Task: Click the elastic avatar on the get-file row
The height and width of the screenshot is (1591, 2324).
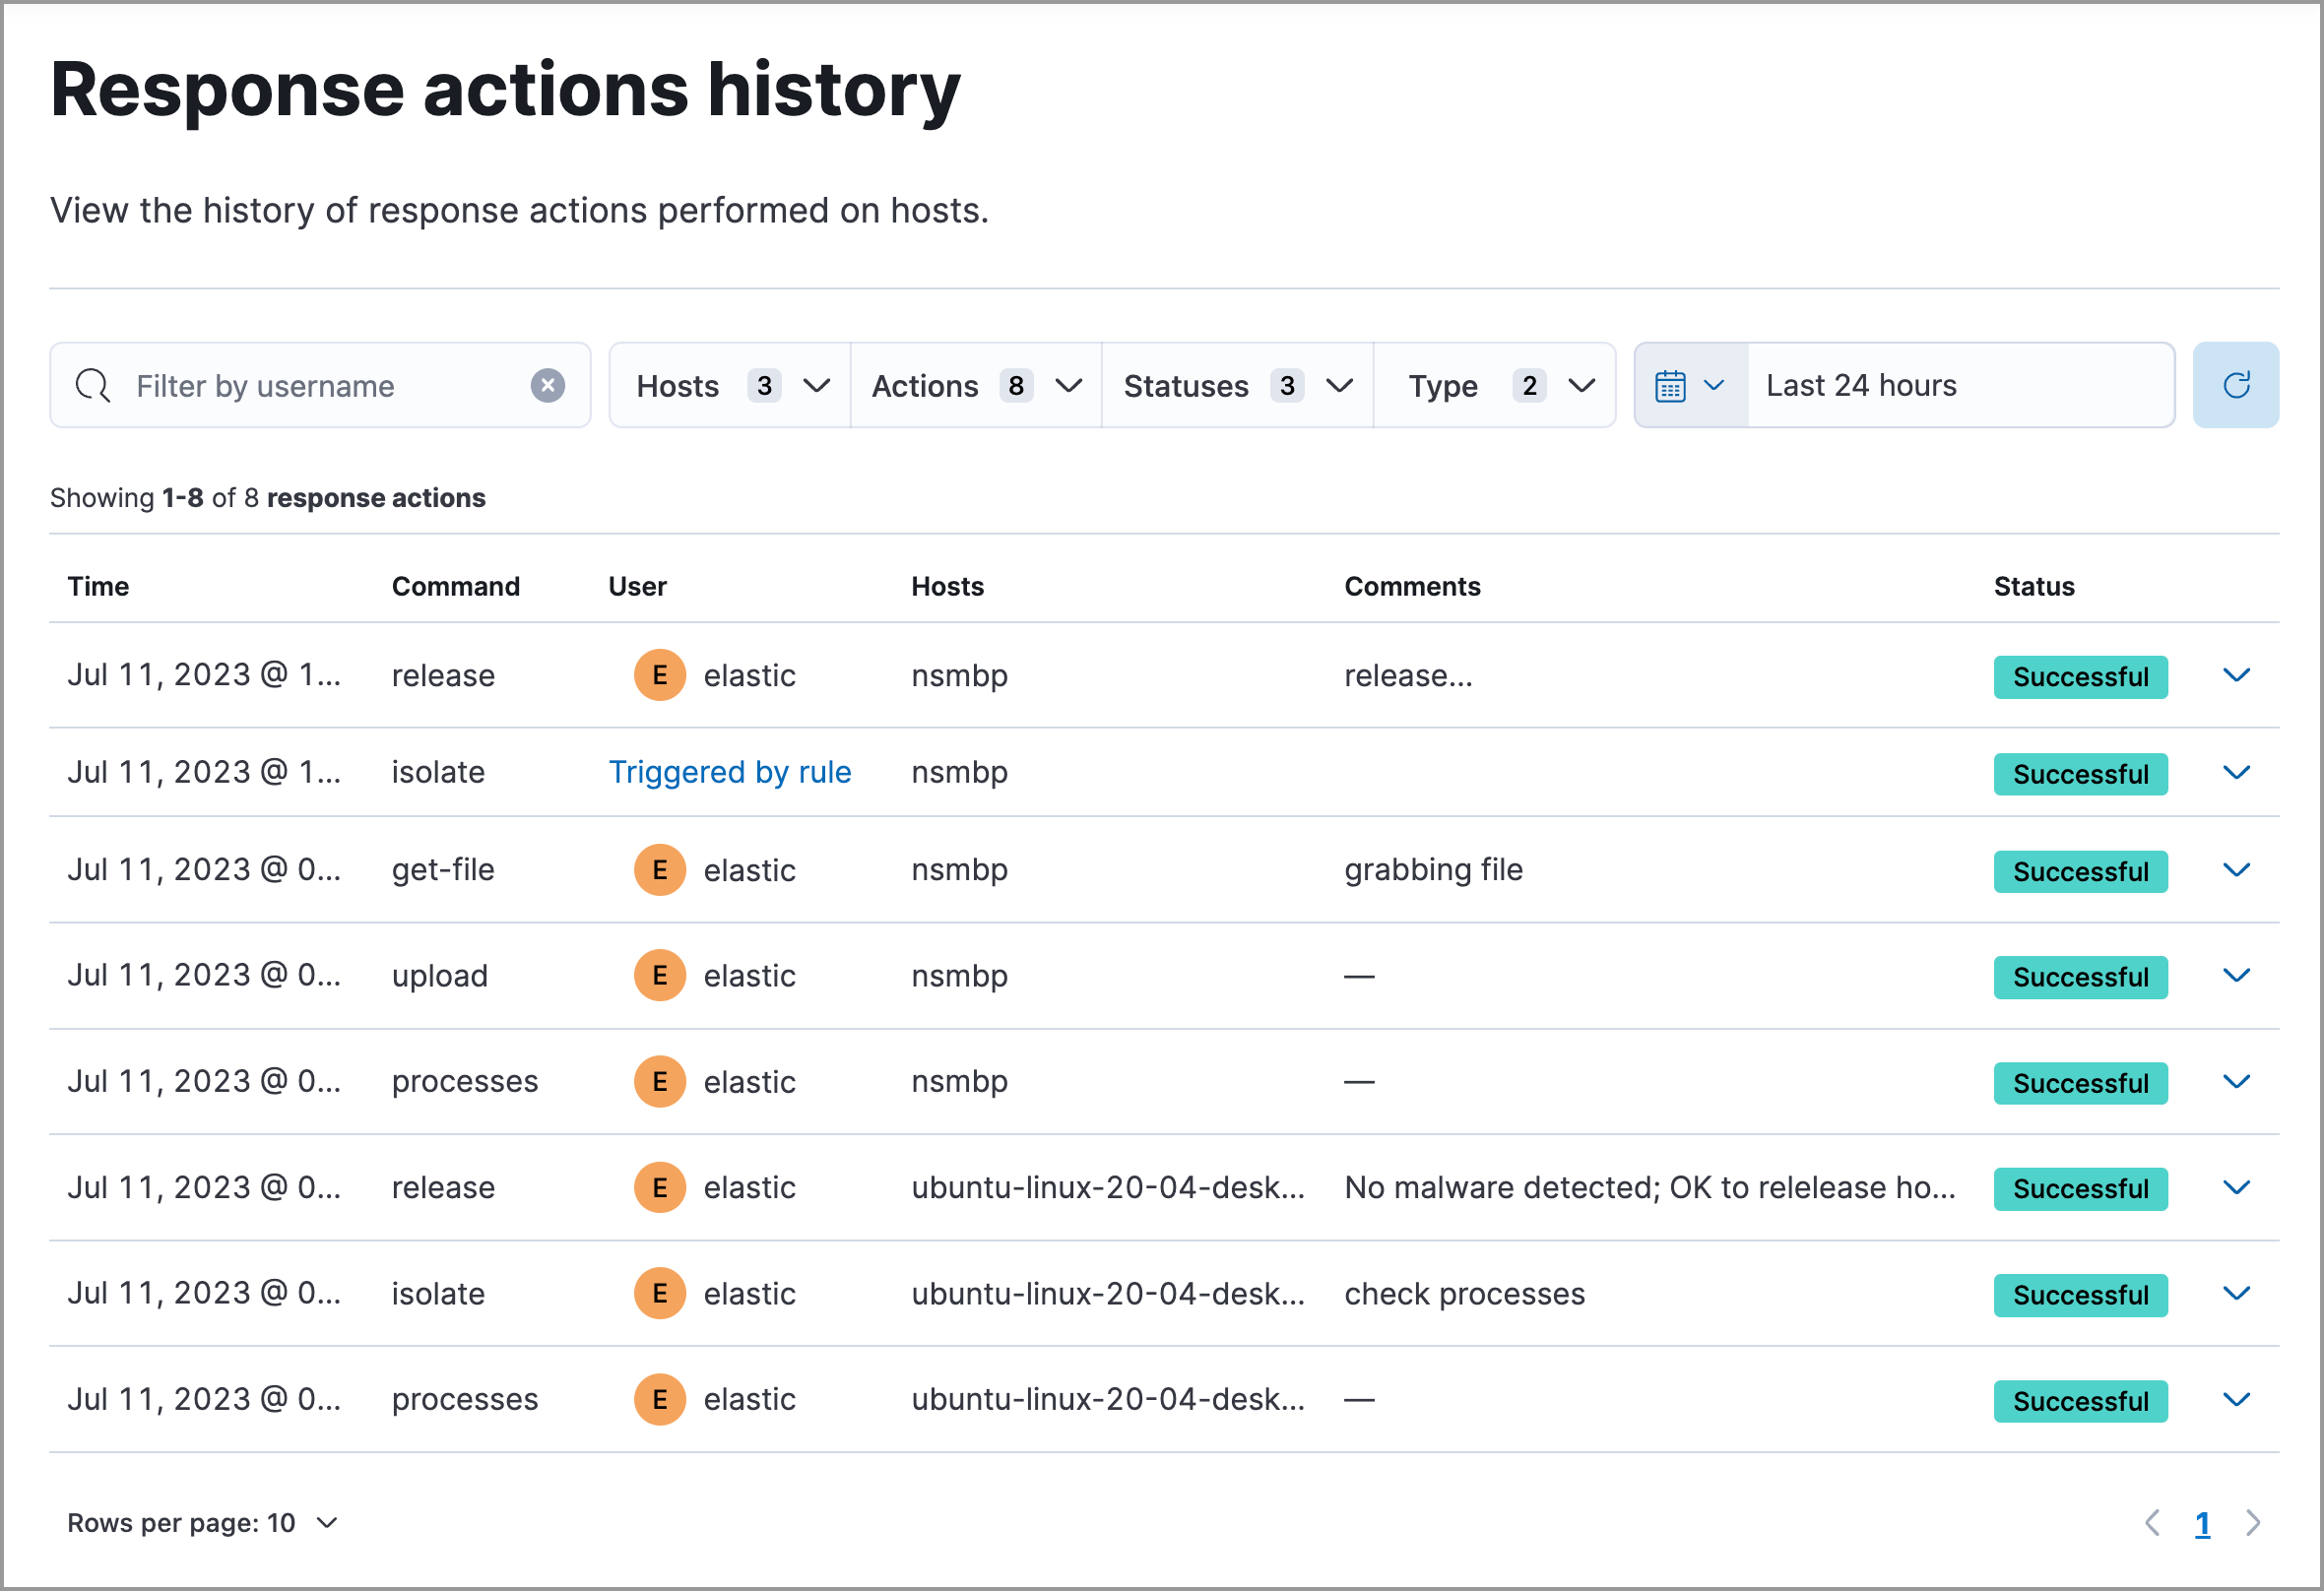Action: pyautogui.click(x=659, y=870)
